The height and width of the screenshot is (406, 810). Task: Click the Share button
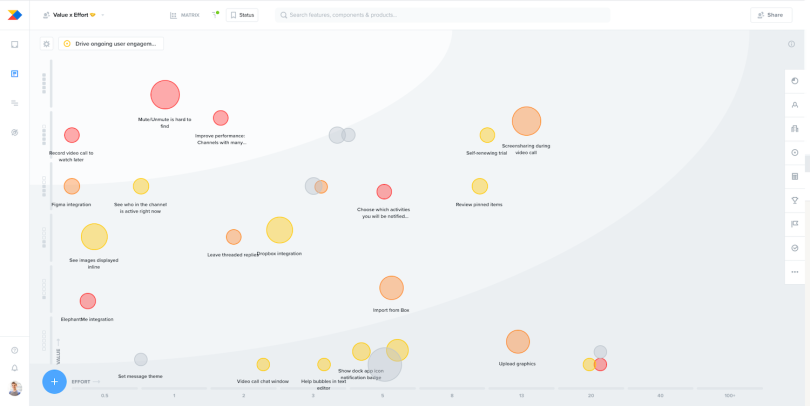(771, 15)
